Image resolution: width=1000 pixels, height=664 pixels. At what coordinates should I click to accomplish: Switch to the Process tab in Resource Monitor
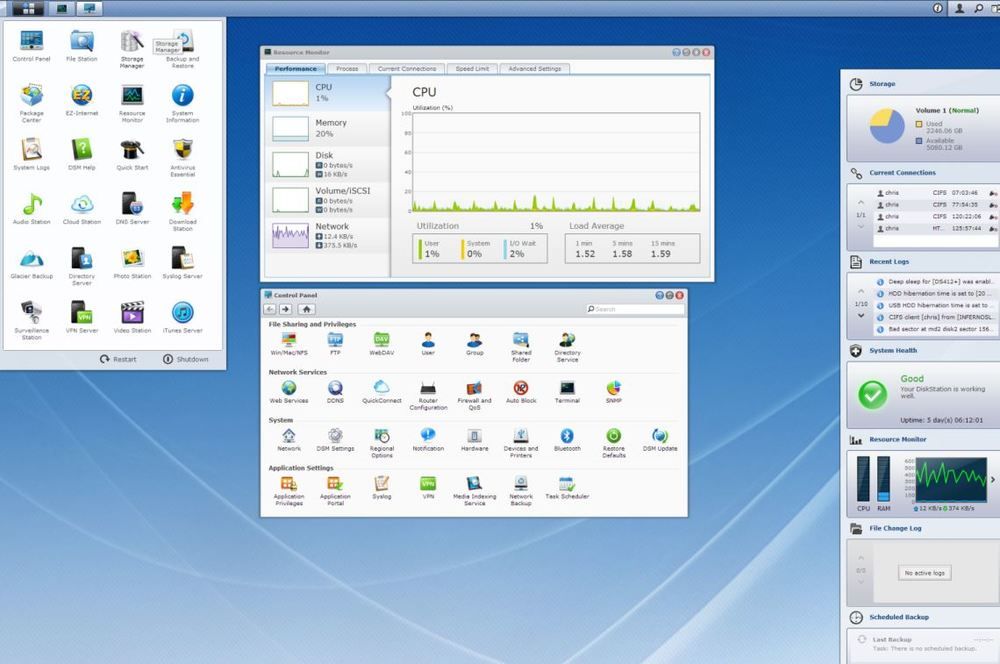(x=347, y=68)
